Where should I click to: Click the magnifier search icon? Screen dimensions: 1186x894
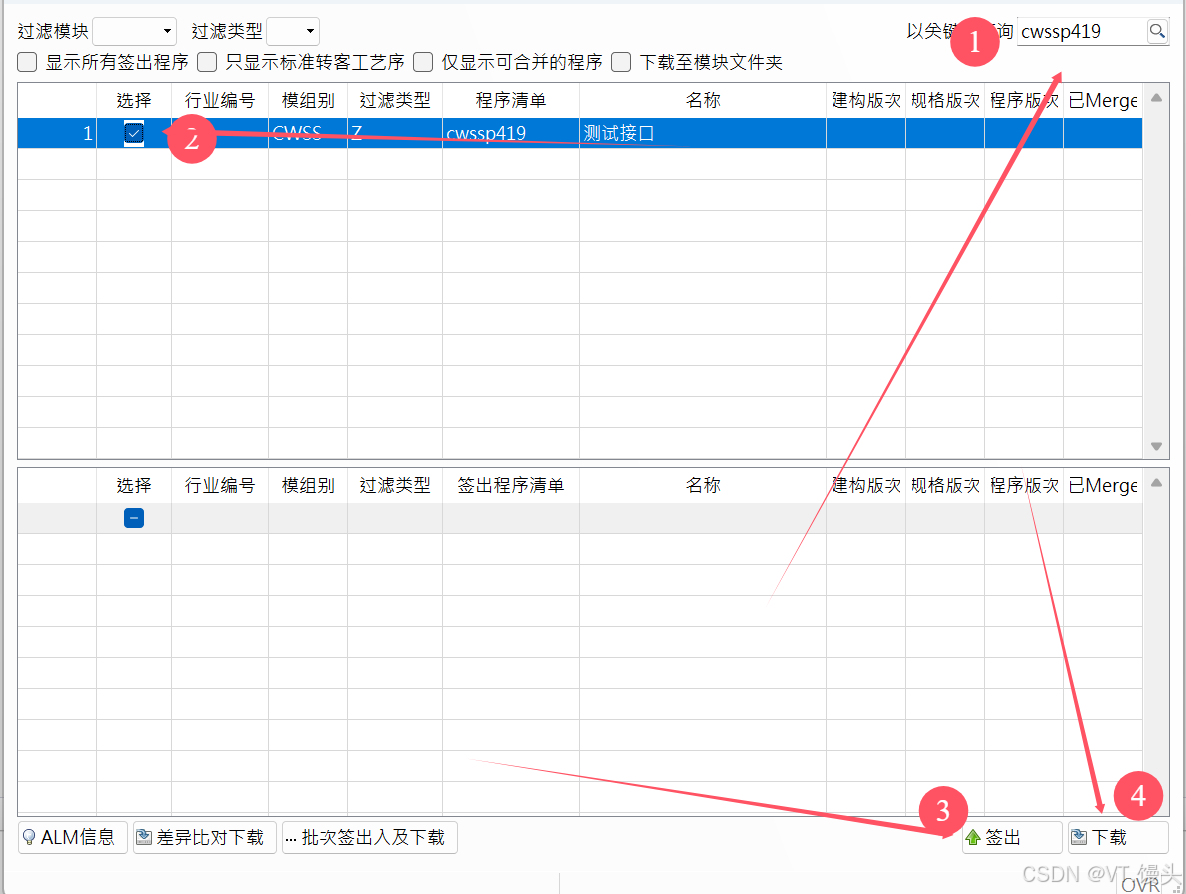click(x=1158, y=31)
